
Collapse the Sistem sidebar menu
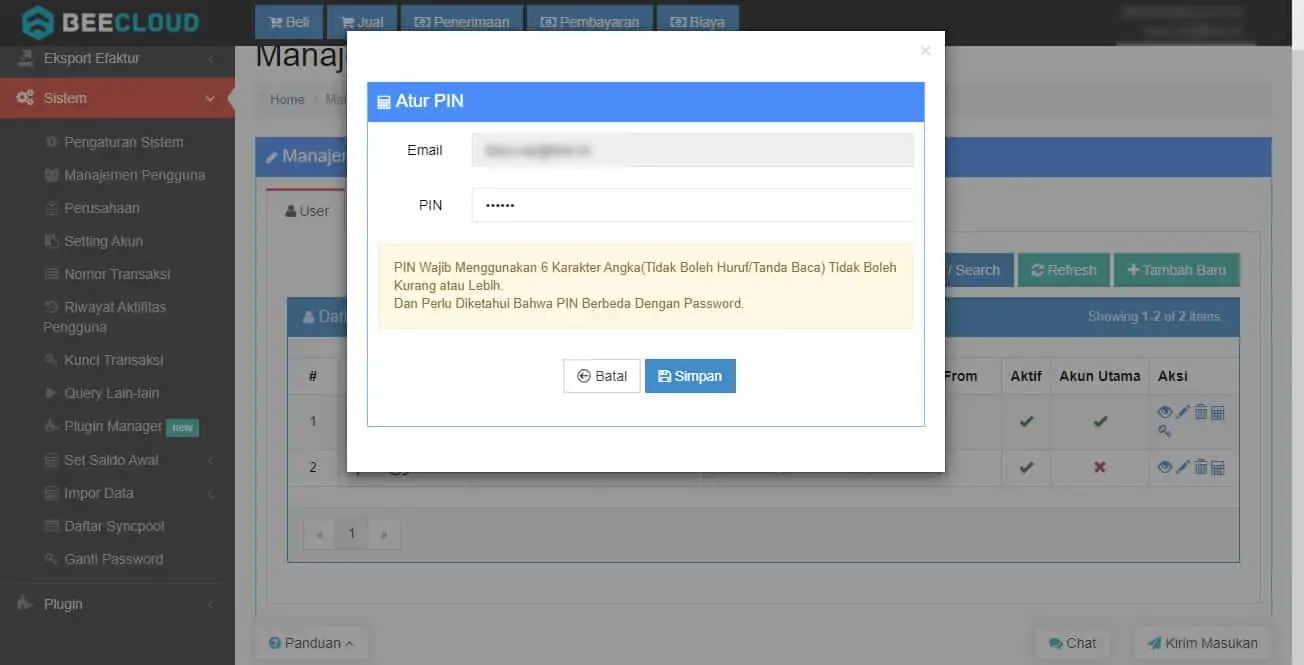tap(117, 98)
